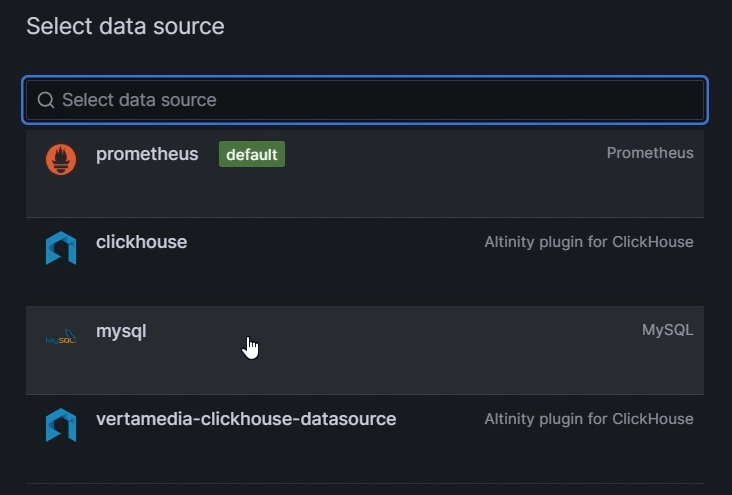Image resolution: width=732 pixels, height=495 pixels.
Task: Click the MySQL dolphin logo icon
Action: click(x=61, y=337)
